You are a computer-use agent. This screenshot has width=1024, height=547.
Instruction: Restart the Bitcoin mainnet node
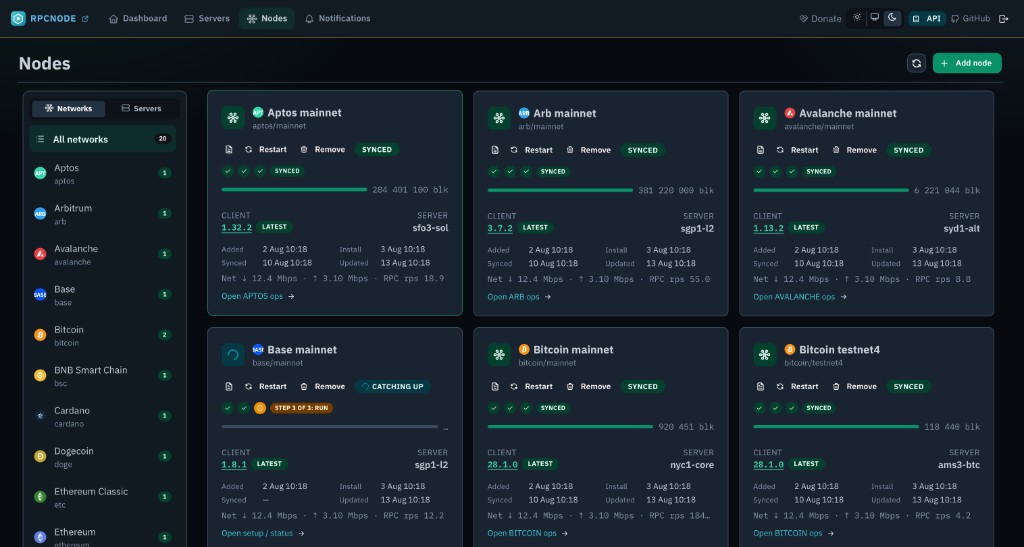pos(532,386)
